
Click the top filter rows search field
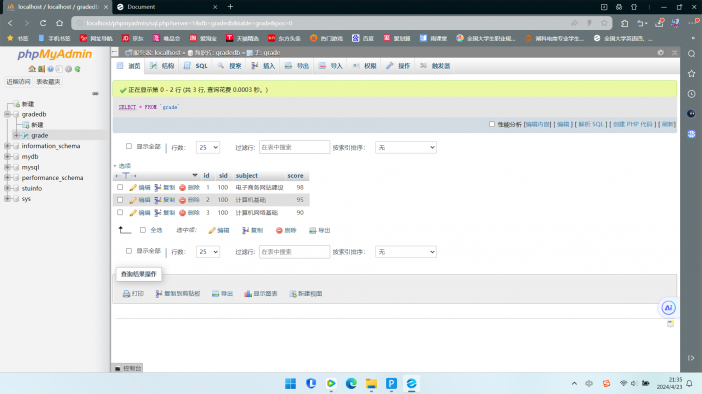click(x=294, y=147)
